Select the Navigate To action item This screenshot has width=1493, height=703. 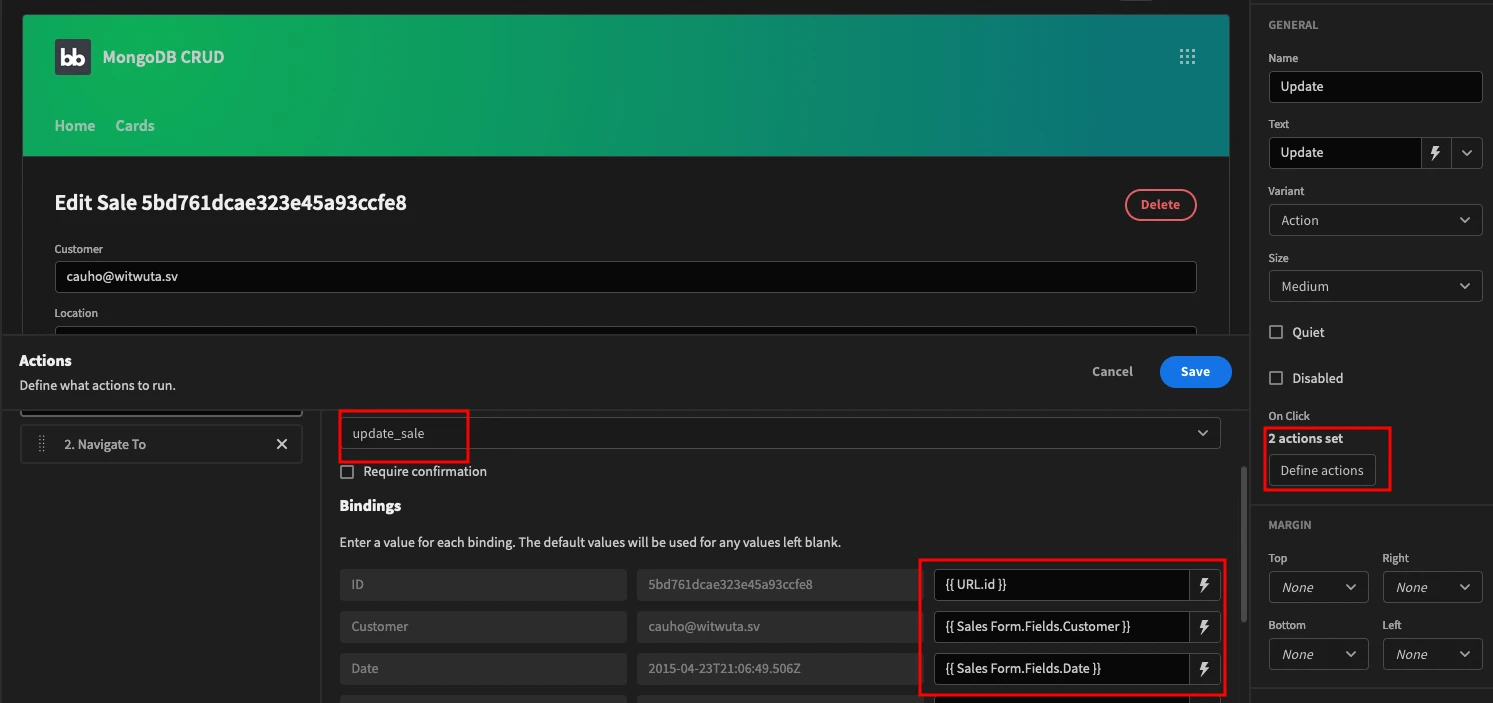(x=161, y=444)
